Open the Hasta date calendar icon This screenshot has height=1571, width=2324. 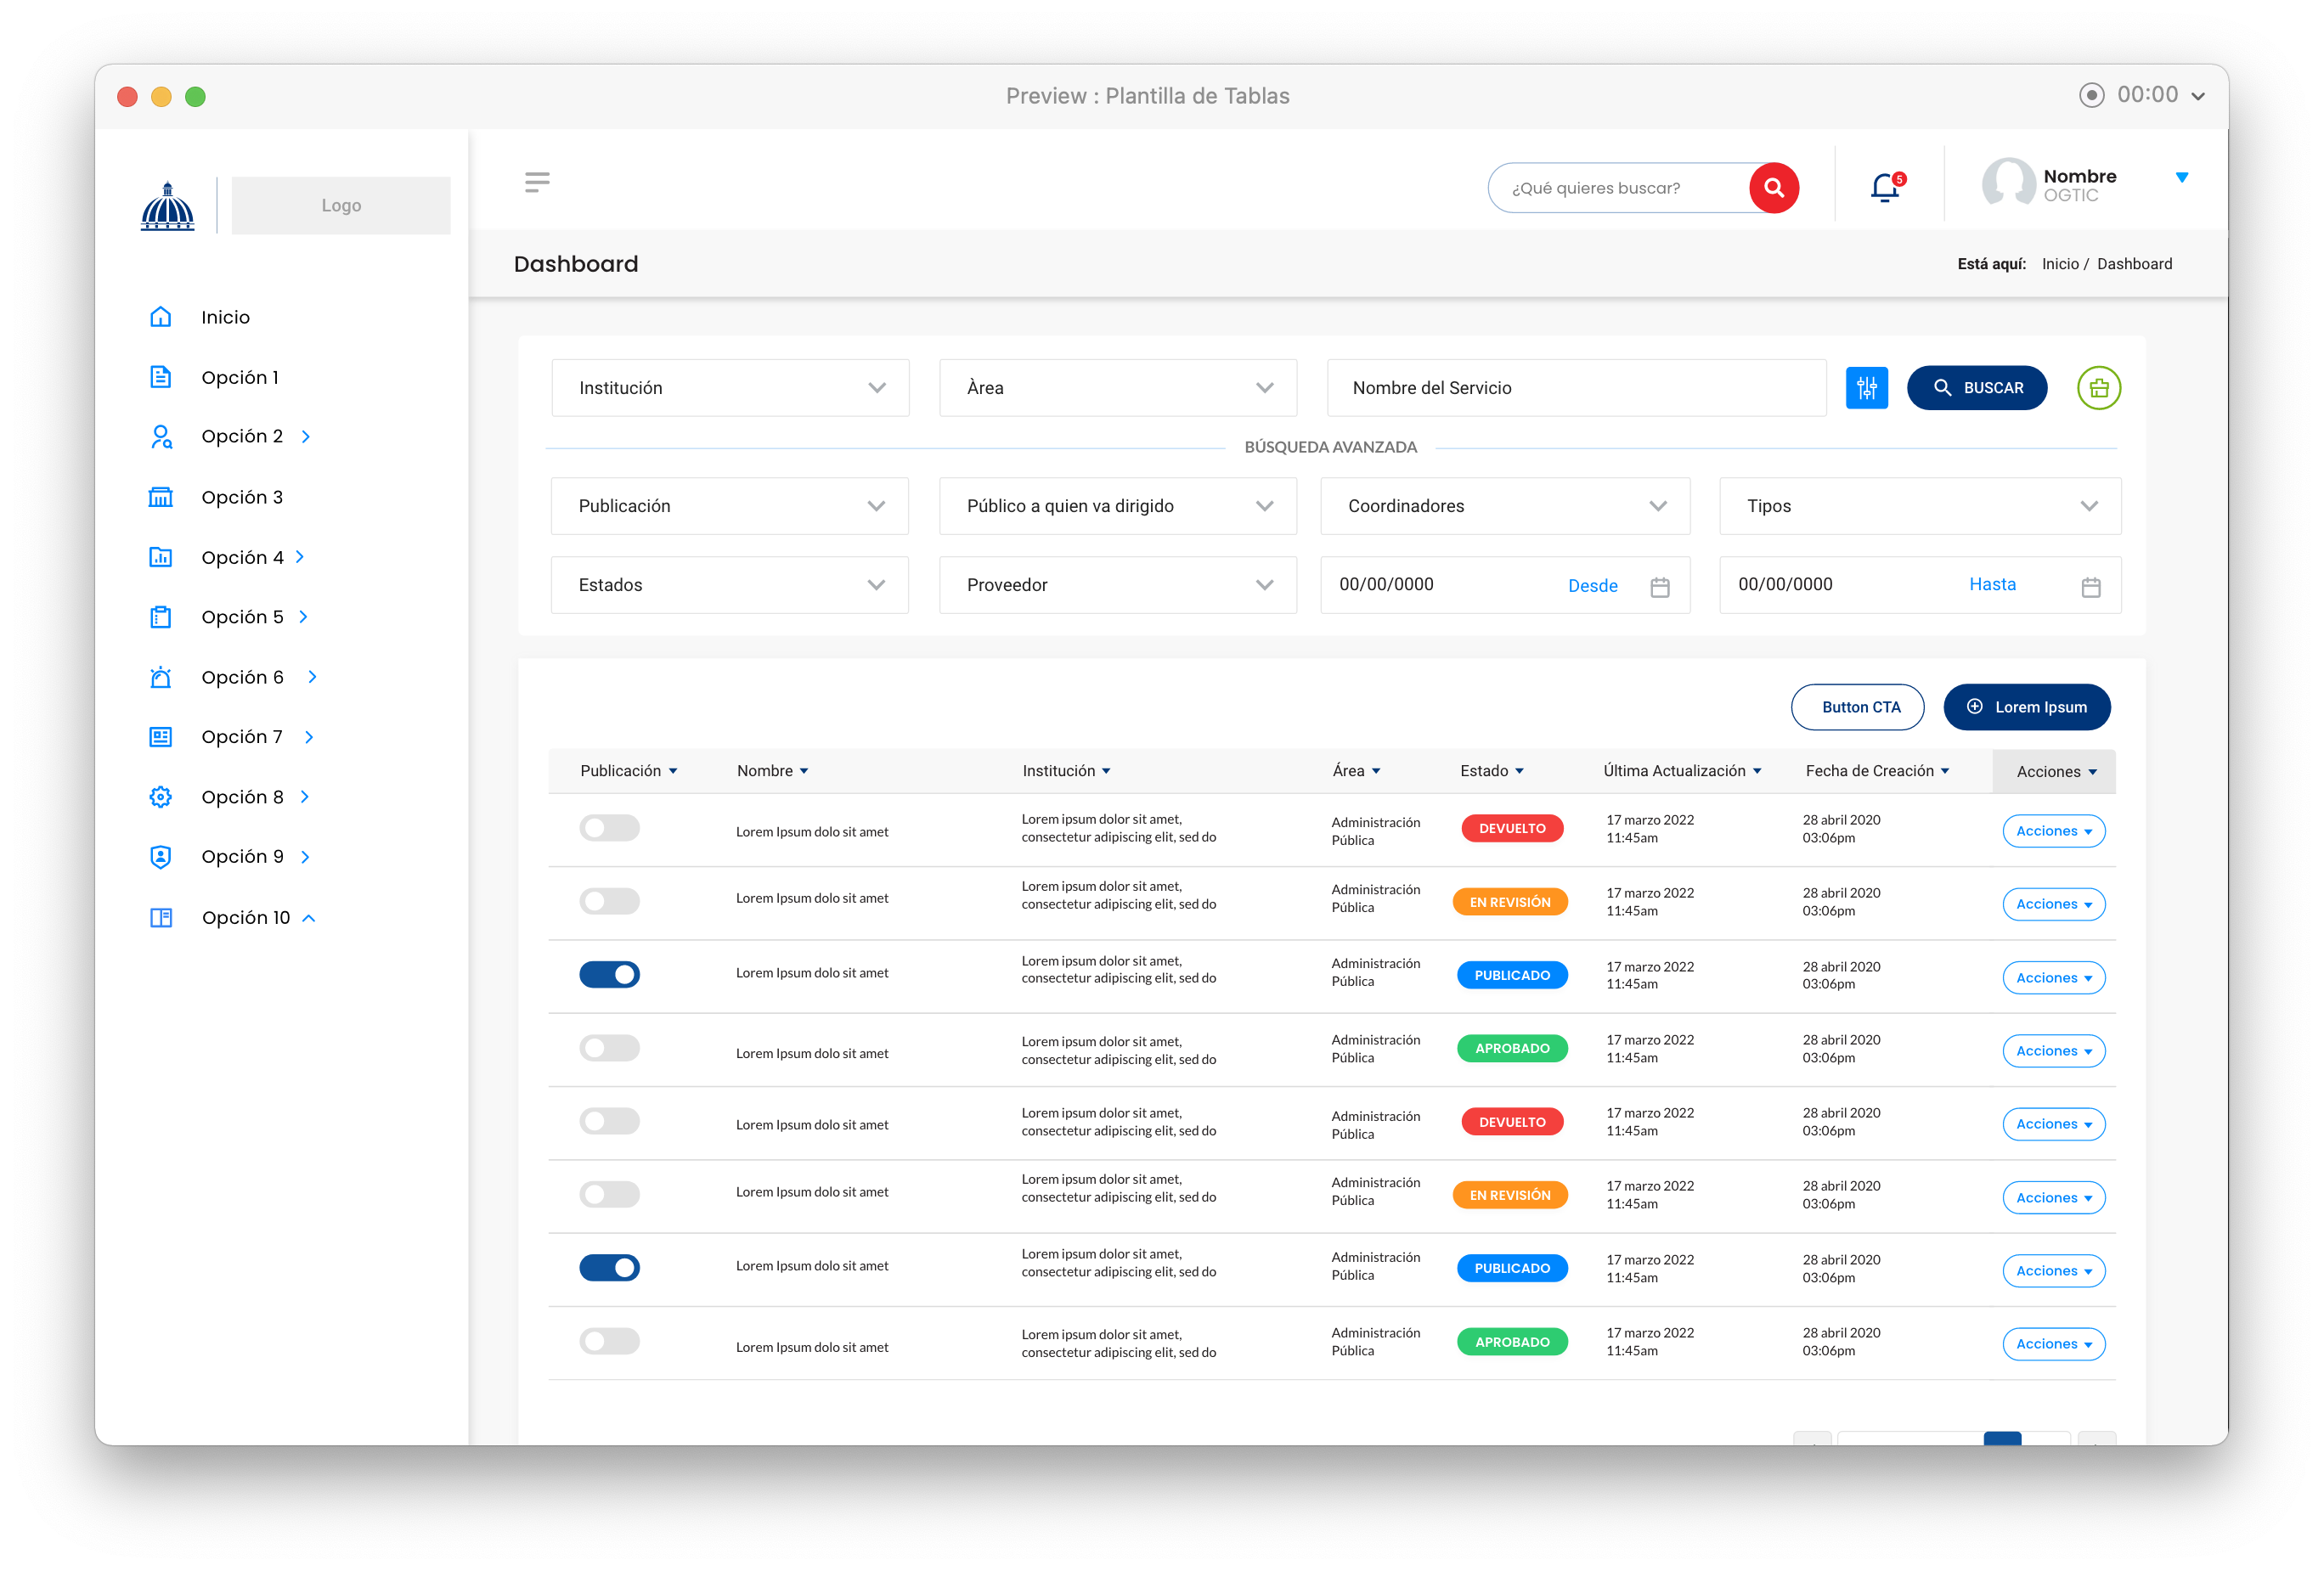(2090, 587)
